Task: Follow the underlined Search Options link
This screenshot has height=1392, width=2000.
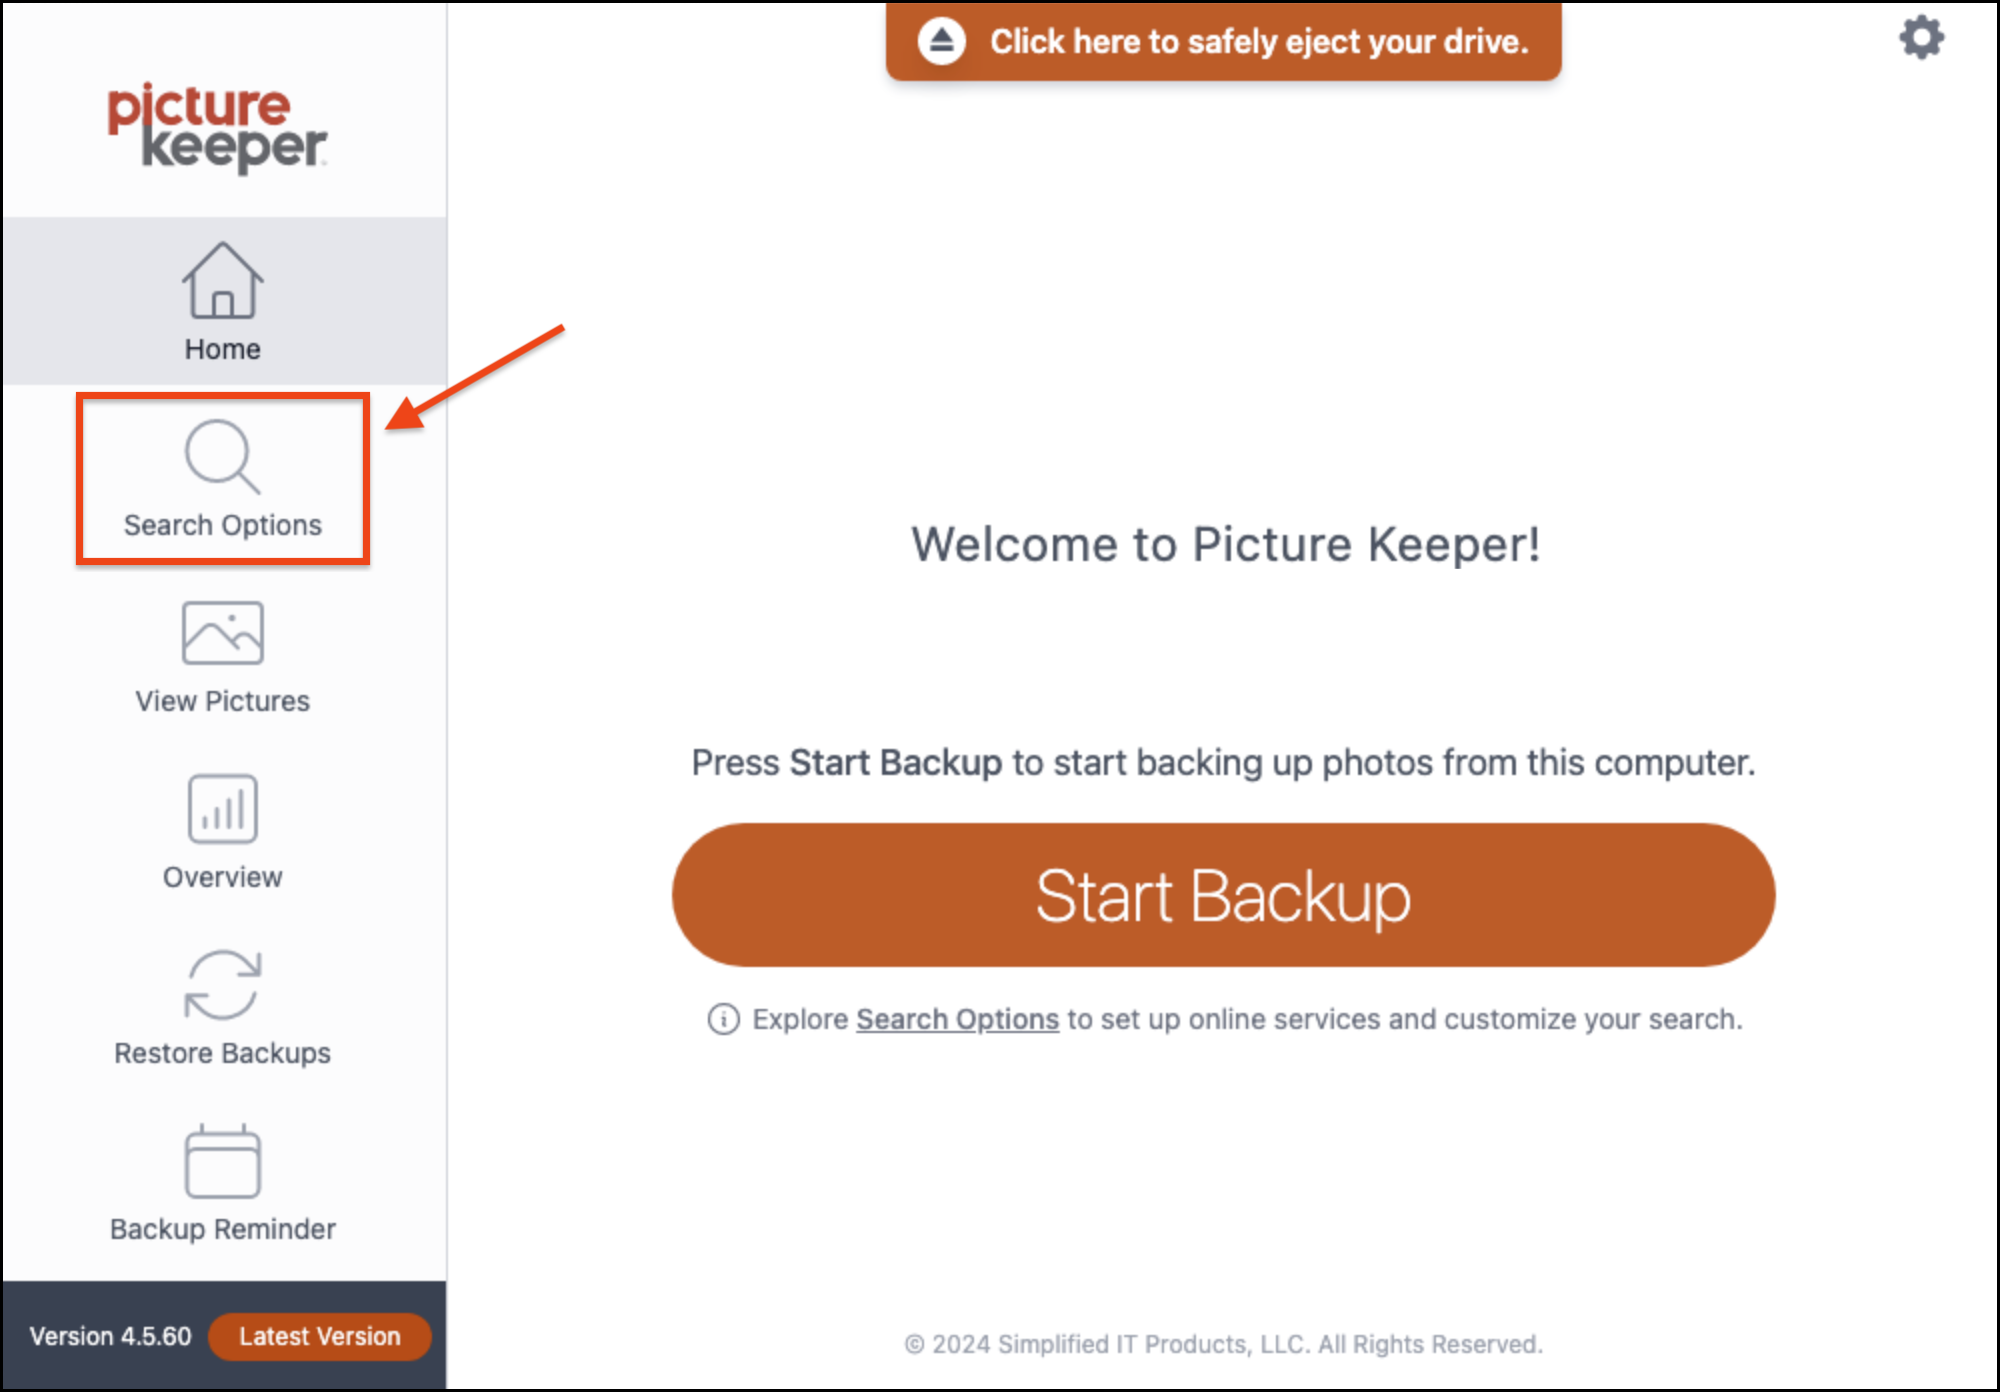Action: (x=957, y=1019)
